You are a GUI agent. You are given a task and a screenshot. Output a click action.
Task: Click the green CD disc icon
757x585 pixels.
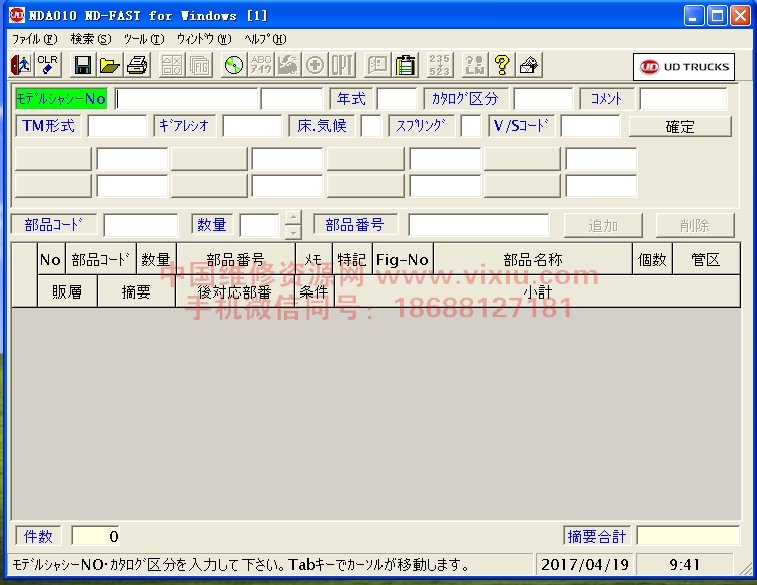[x=233, y=66]
